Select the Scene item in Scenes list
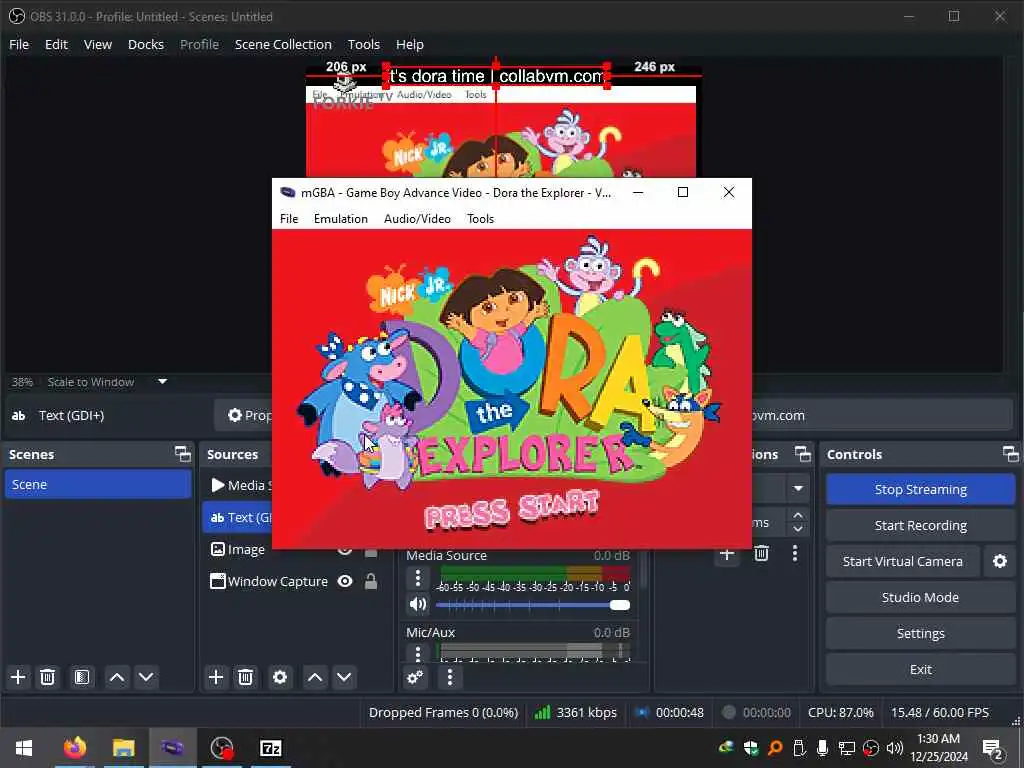Screen dimensions: 1024x768 pyautogui.click(x=98, y=485)
